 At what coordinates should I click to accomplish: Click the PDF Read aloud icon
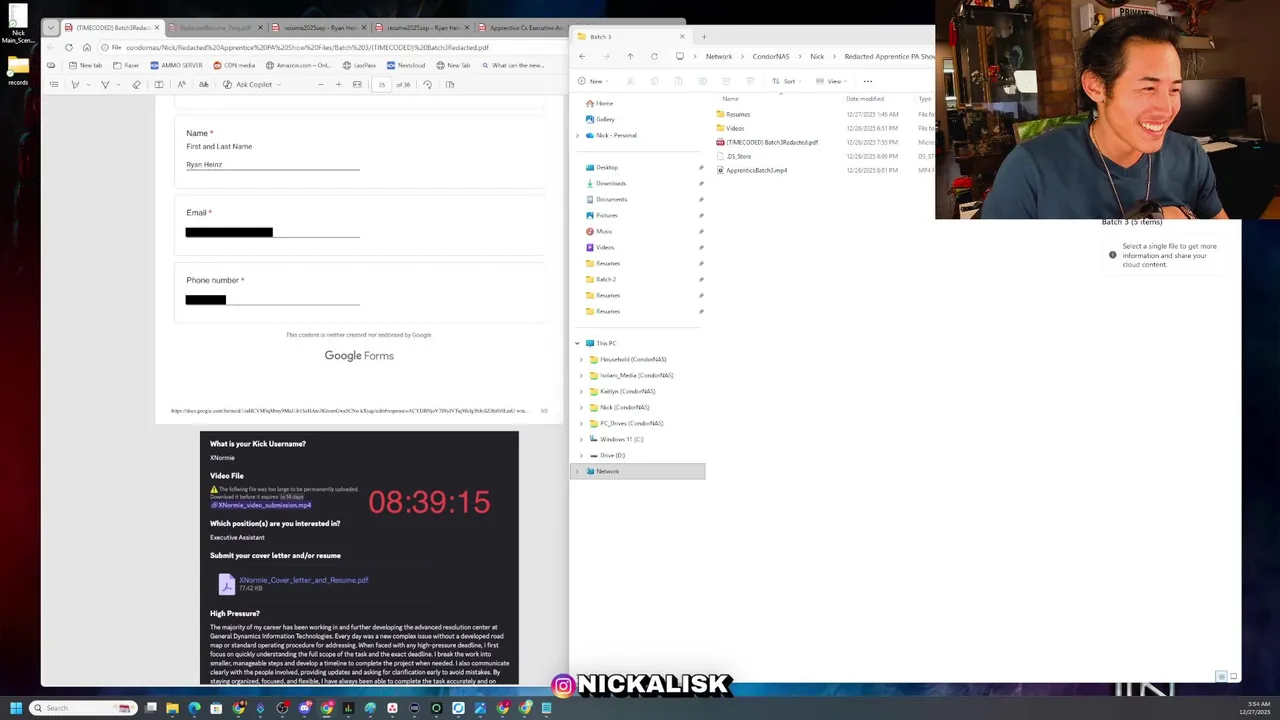point(181,84)
